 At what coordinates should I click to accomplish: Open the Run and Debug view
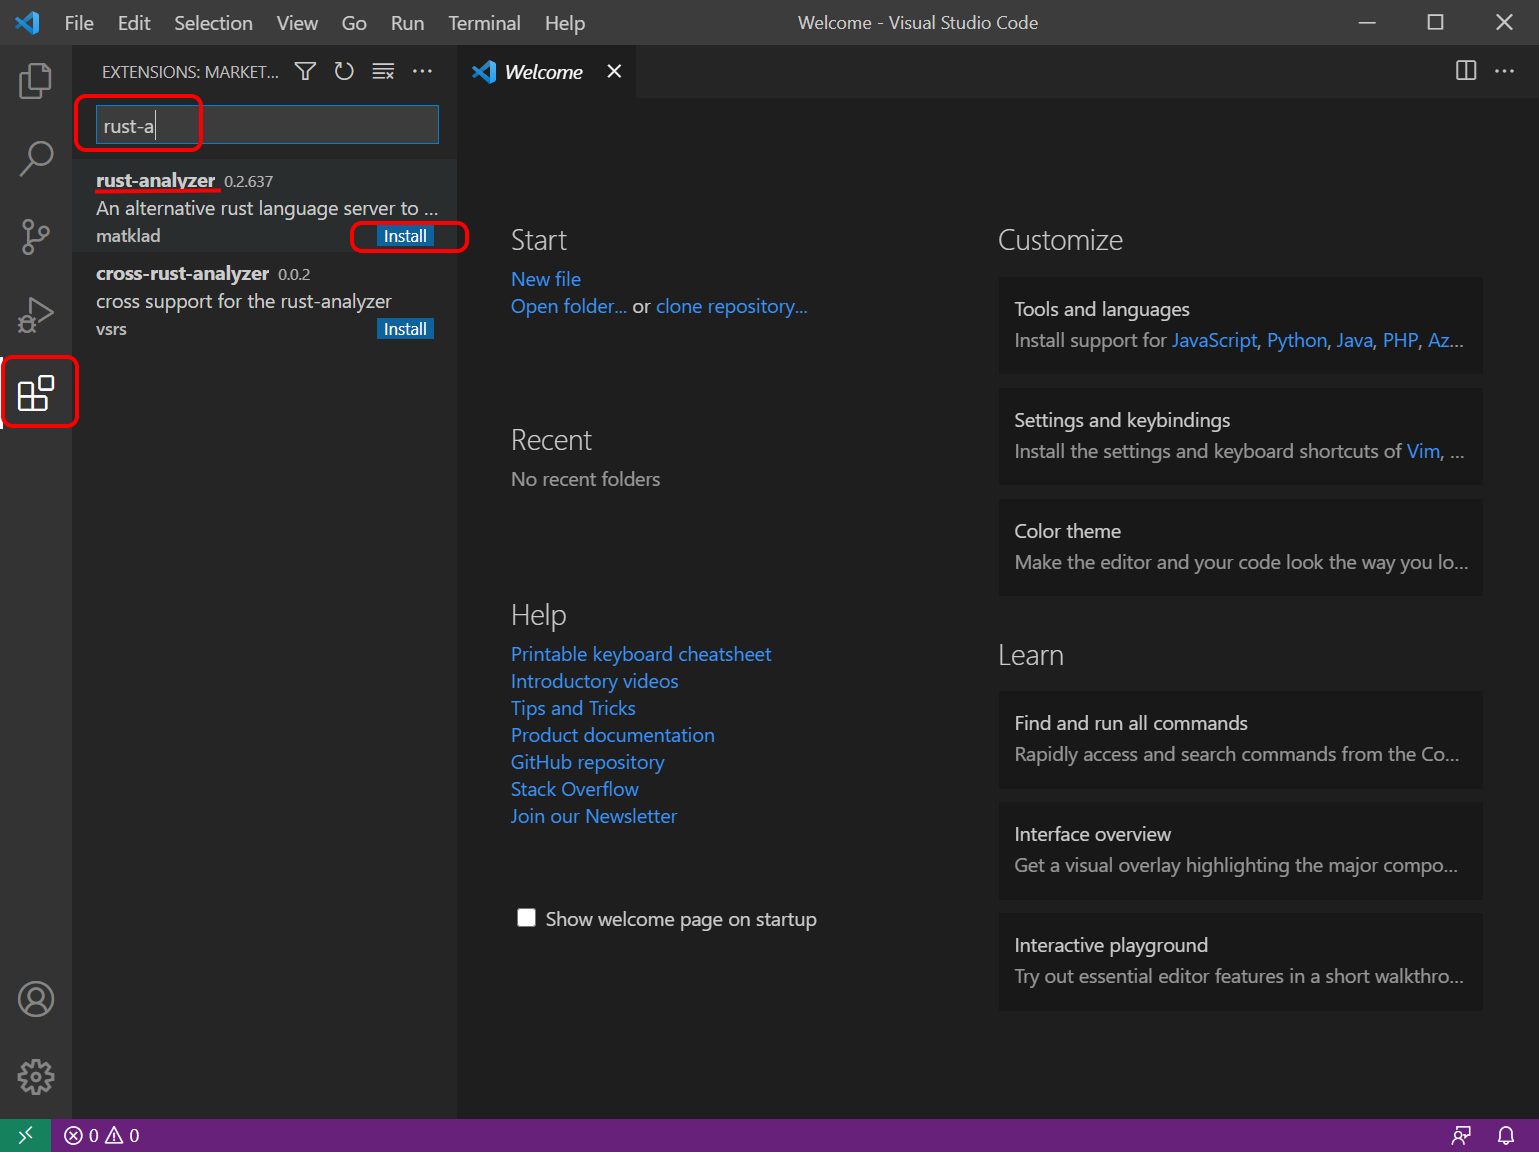point(36,315)
